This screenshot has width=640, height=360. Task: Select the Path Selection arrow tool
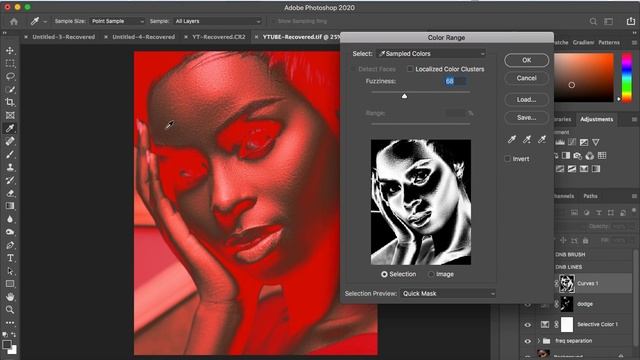(10, 271)
